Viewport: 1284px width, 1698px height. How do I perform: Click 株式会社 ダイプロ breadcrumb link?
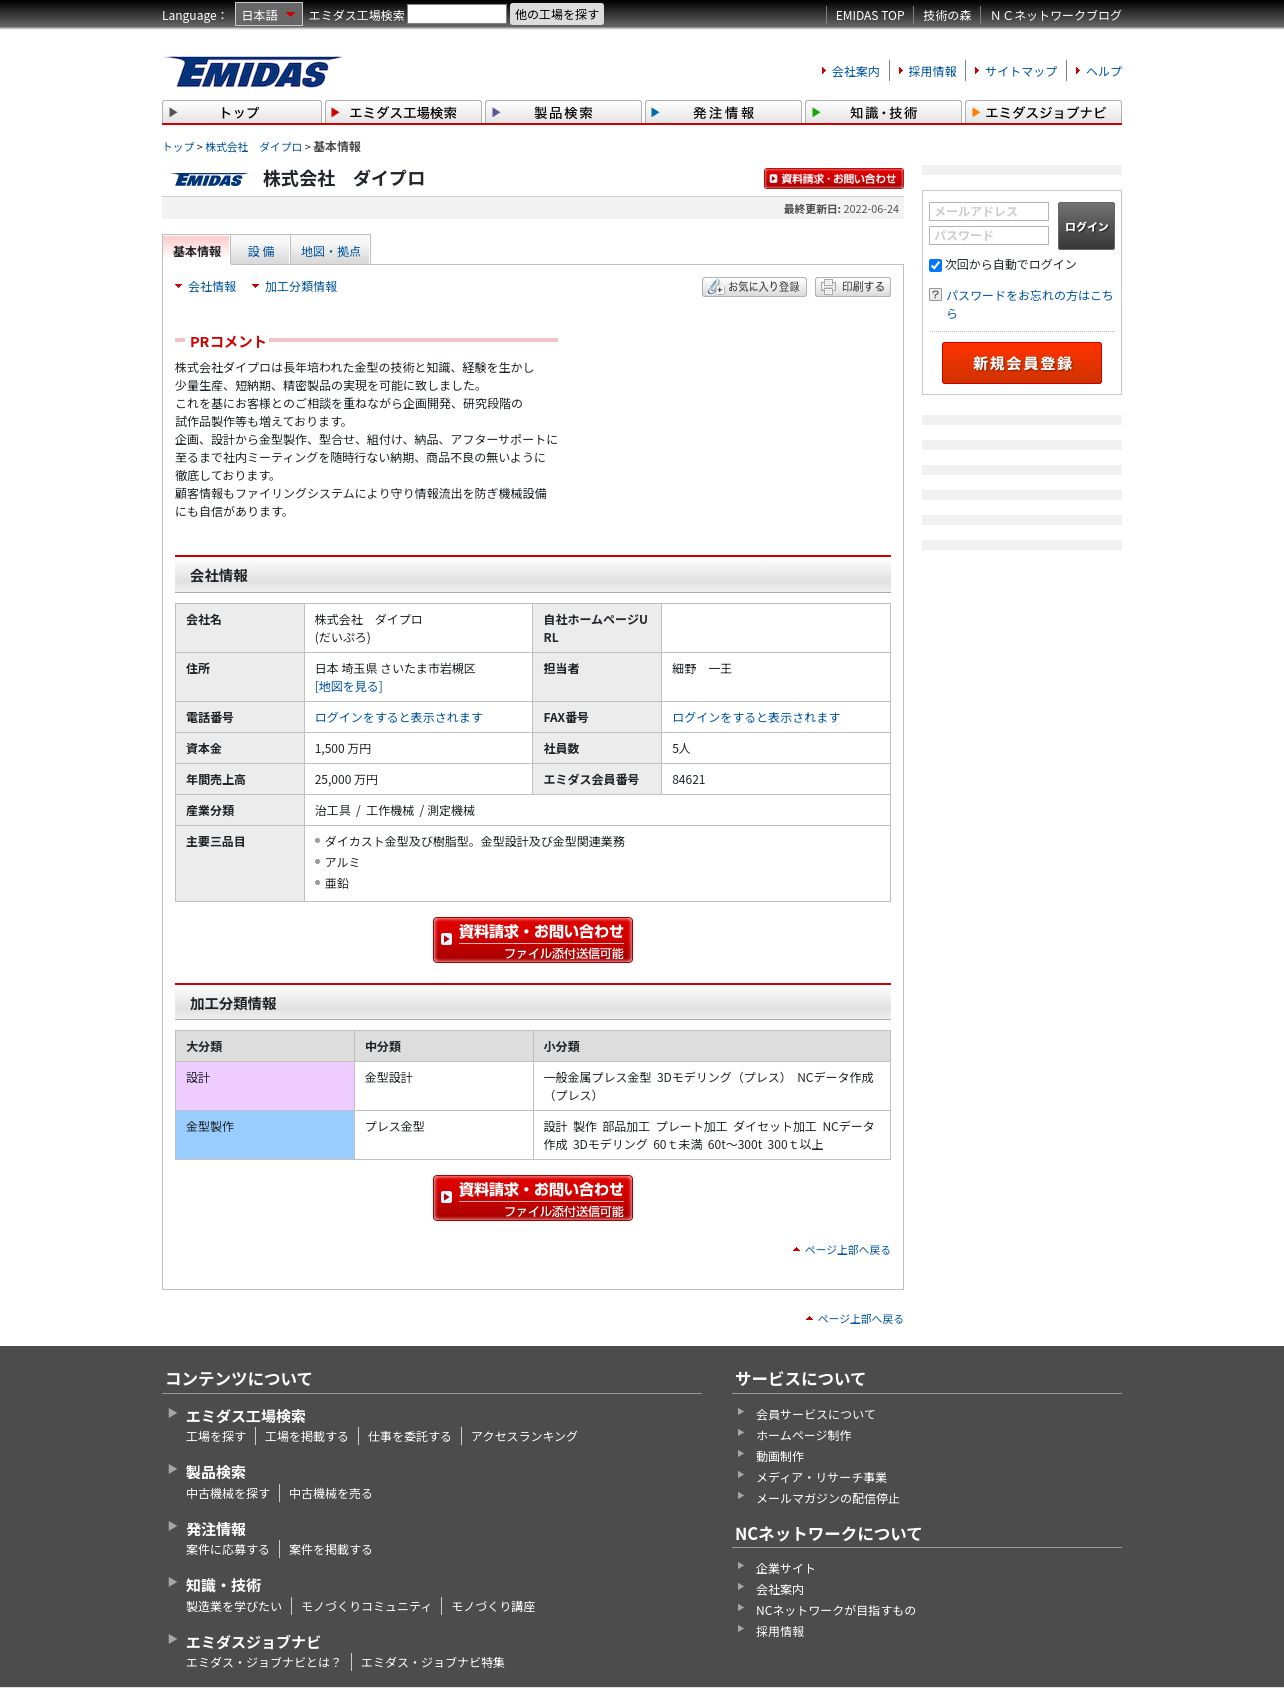pos(254,147)
